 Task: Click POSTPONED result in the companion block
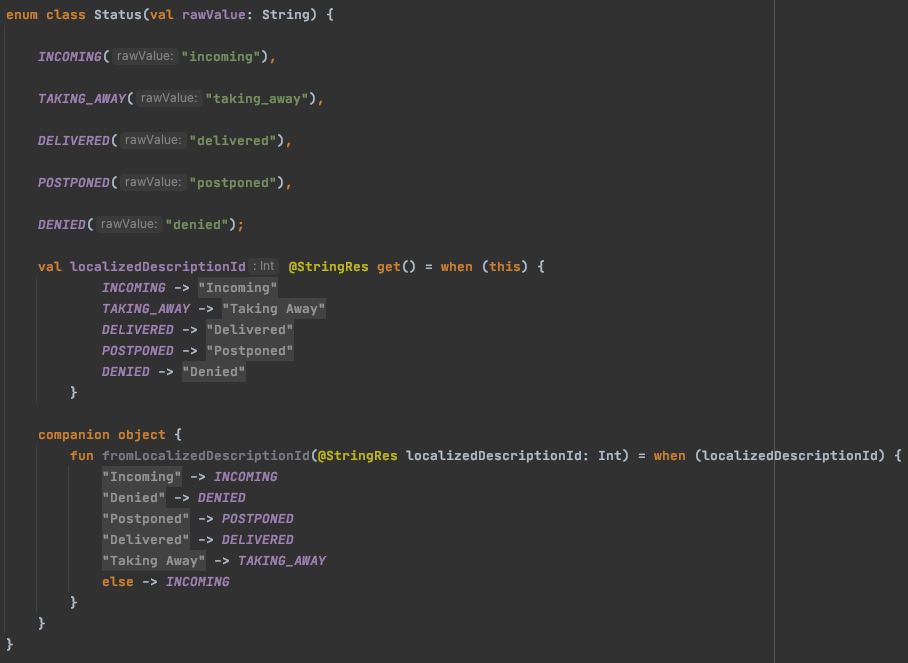[x=258, y=519]
